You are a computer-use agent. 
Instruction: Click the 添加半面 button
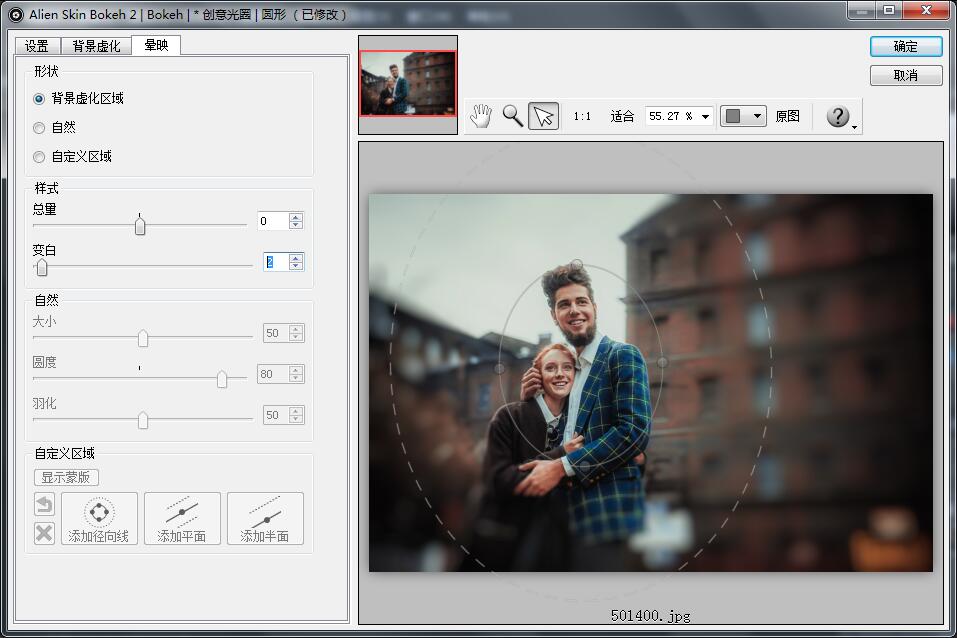pyautogui.click(x=265, y=518)
